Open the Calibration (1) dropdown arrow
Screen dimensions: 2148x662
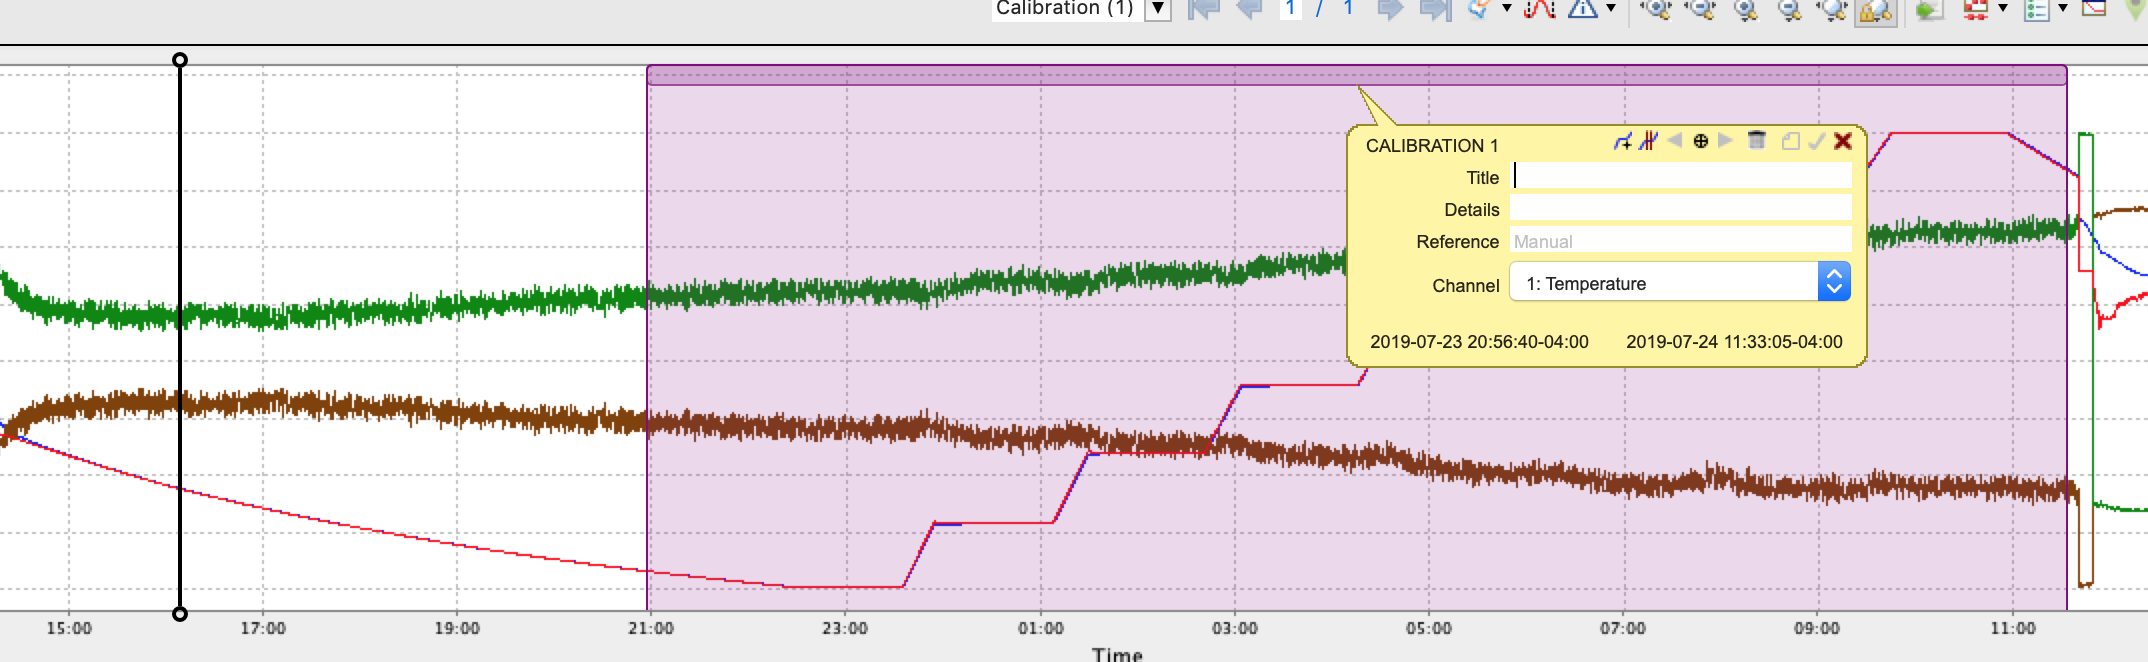1157,9
